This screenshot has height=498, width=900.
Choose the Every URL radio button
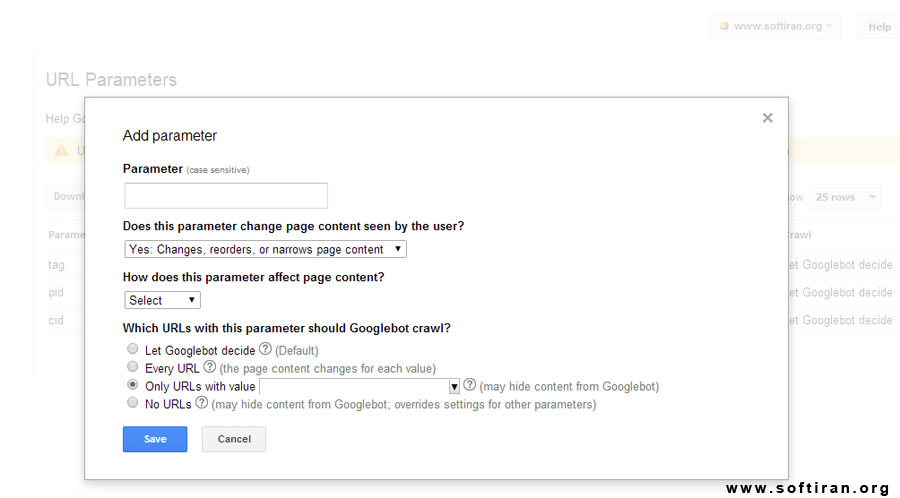coord(133,367)
